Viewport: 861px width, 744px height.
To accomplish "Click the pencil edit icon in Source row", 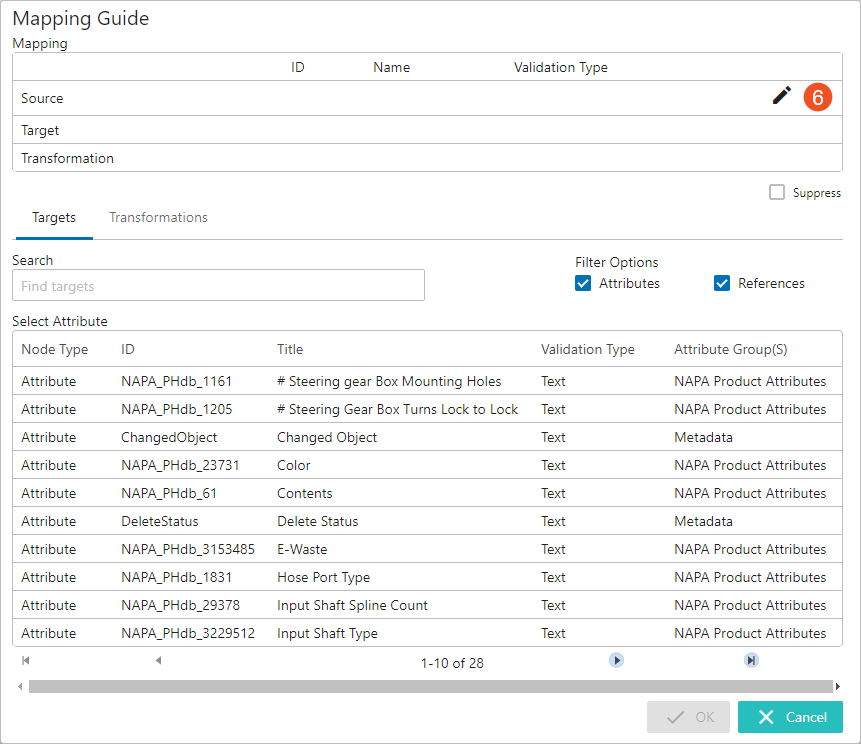I will [781, 96].
